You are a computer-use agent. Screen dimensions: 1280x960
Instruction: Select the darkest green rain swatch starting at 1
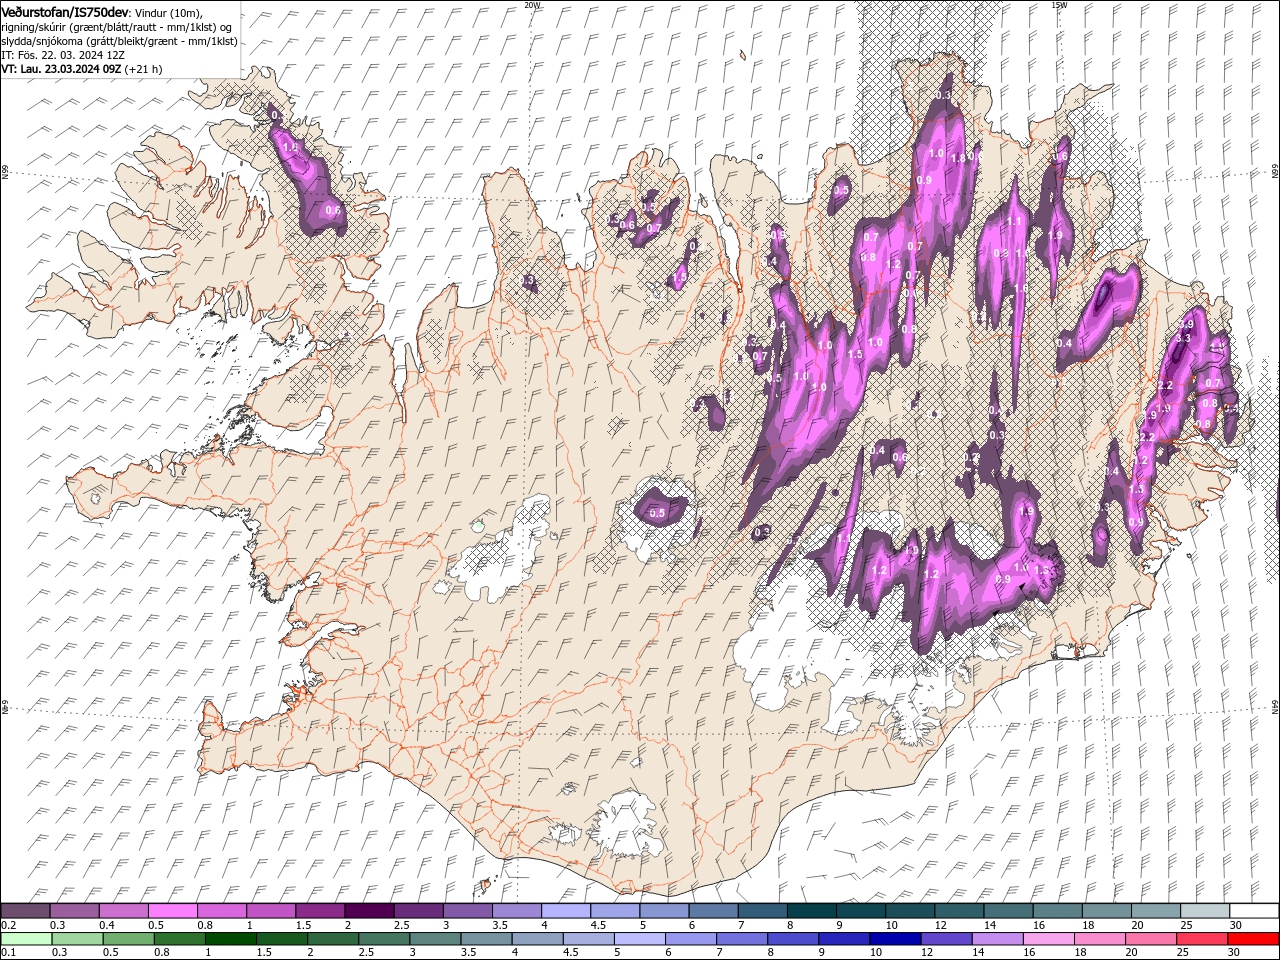point(230,939)
